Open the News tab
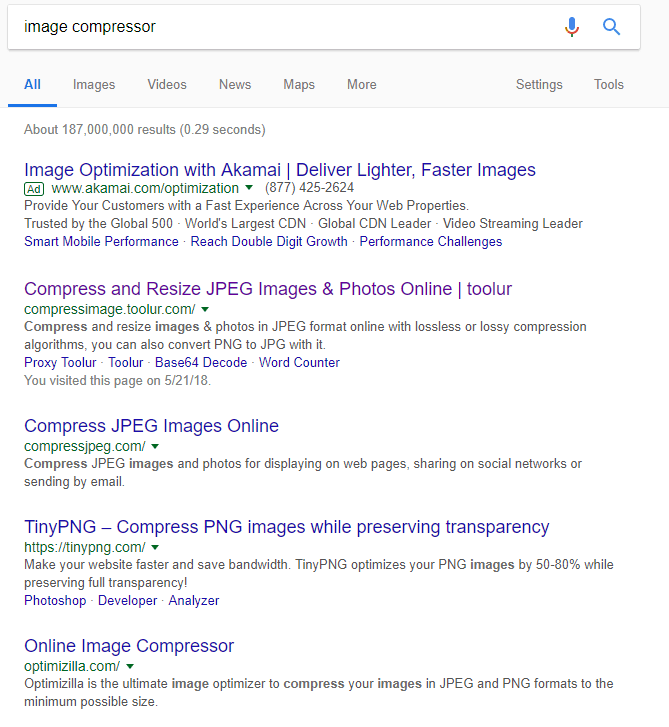The height and width of the screenshot is (727, 669). [x=235, y=84]
